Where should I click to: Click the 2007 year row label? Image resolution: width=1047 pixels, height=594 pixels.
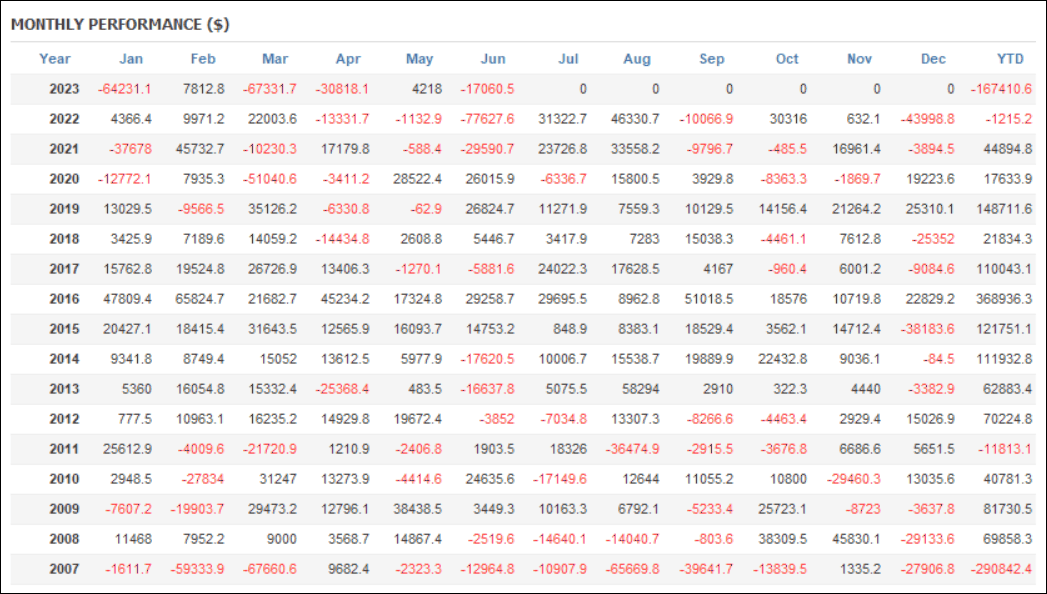(64, 569)
